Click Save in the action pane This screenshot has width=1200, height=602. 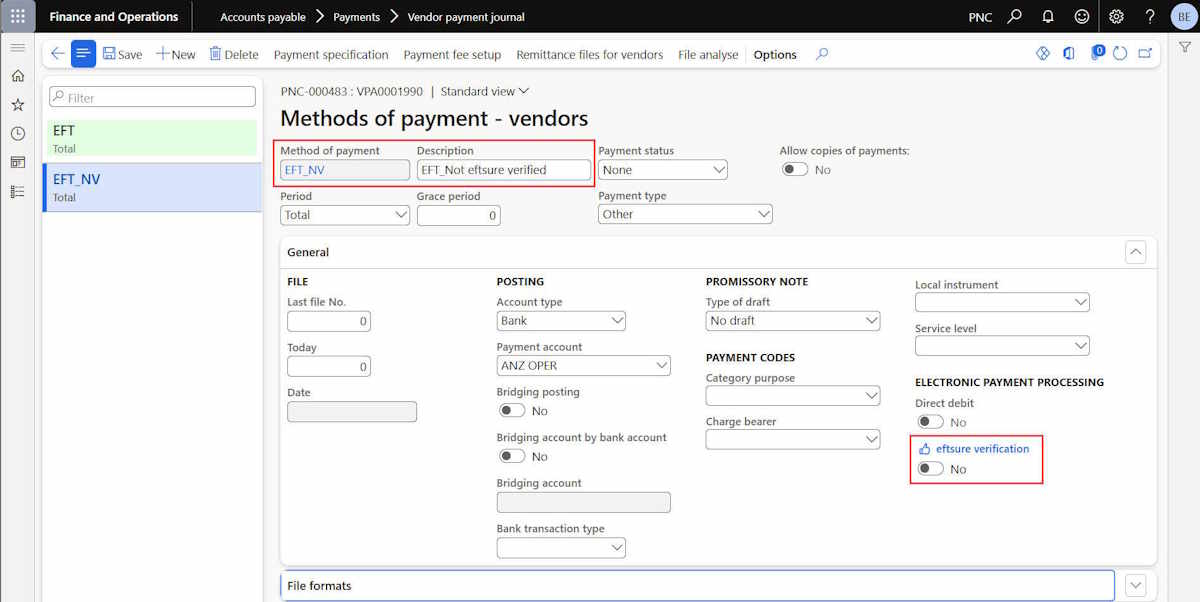click(x=122, y=55)
